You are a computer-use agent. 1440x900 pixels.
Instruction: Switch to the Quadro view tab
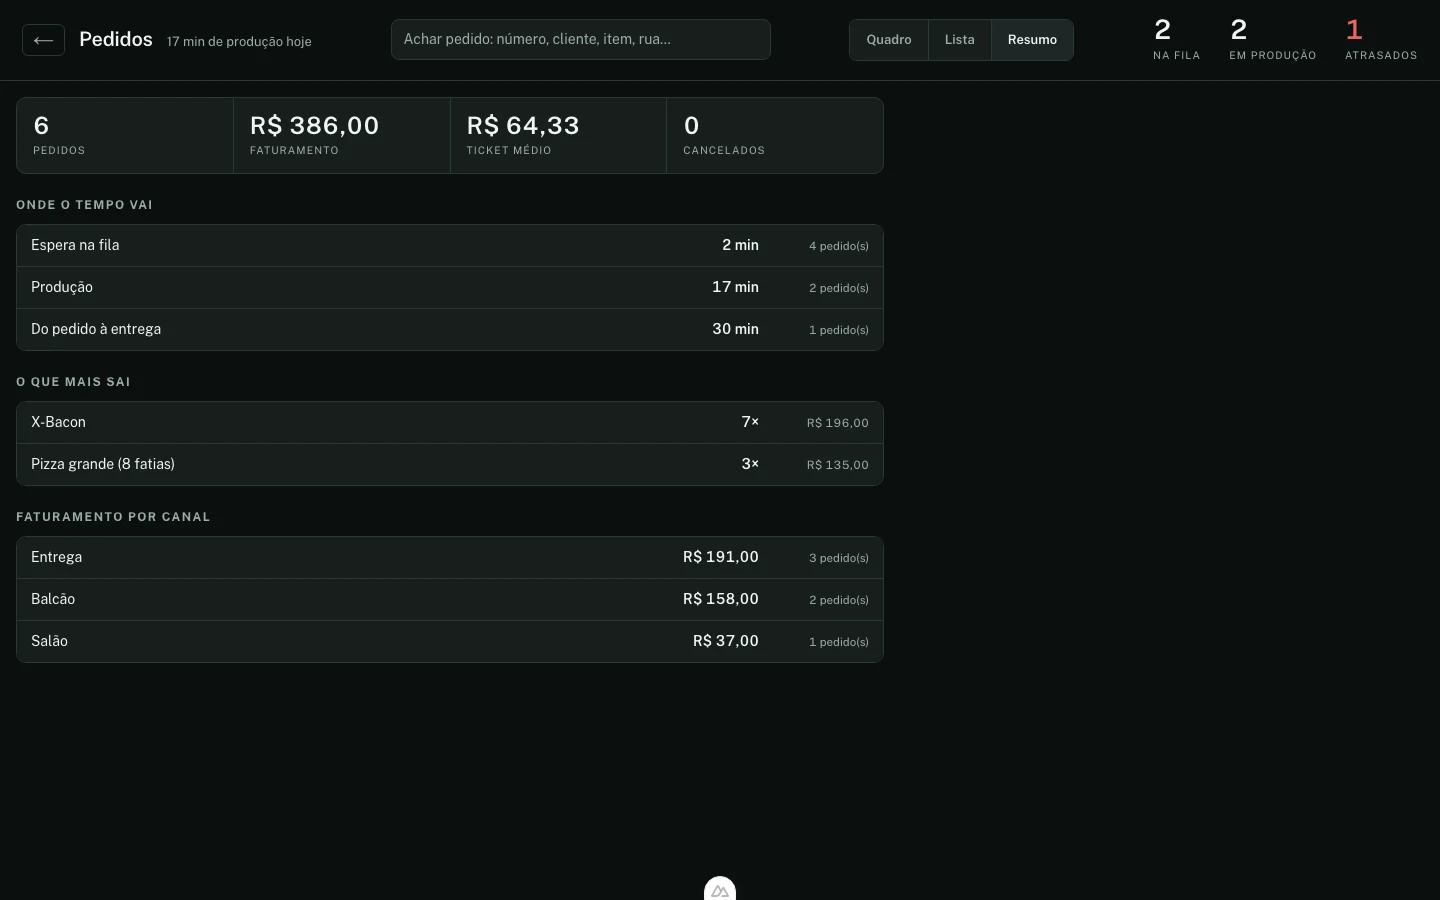(x=889, y=40)
